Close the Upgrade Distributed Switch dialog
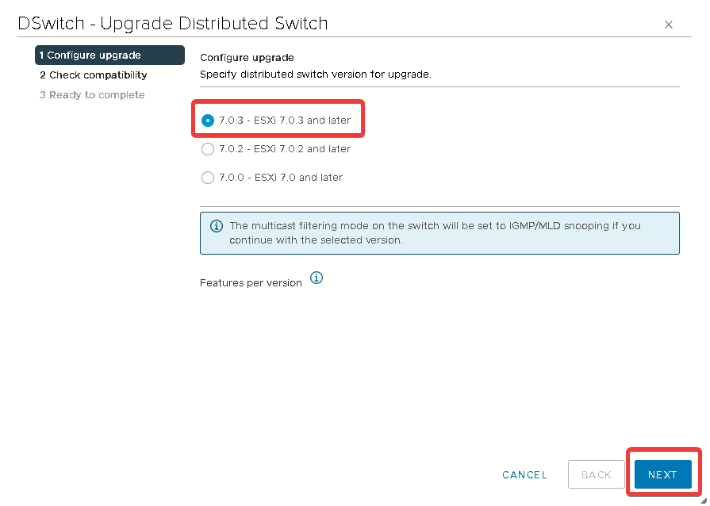Screen dimensions: 710x506 point(668,24)
